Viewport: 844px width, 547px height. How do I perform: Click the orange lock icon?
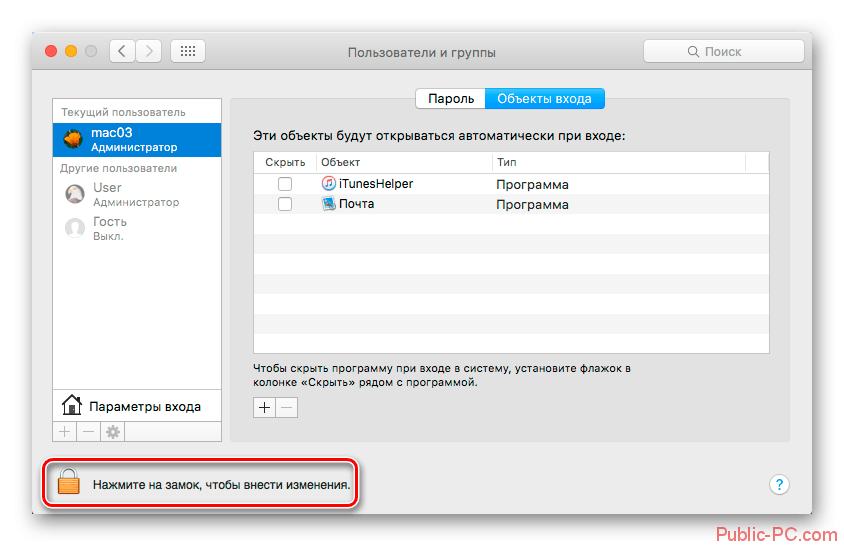tap(68, 484)
